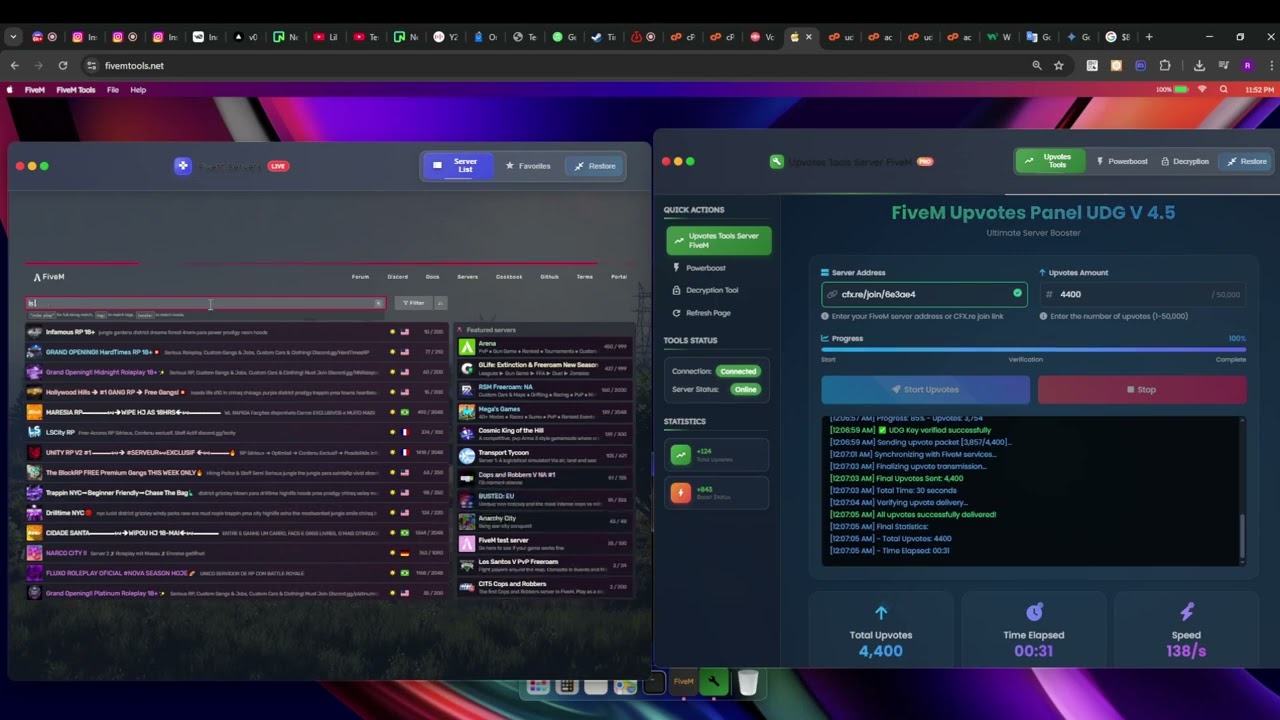Click Restore in the FiveM Servers window
Image resolution: width=1280 pixels, height=720 pixels.
(595, 166)
